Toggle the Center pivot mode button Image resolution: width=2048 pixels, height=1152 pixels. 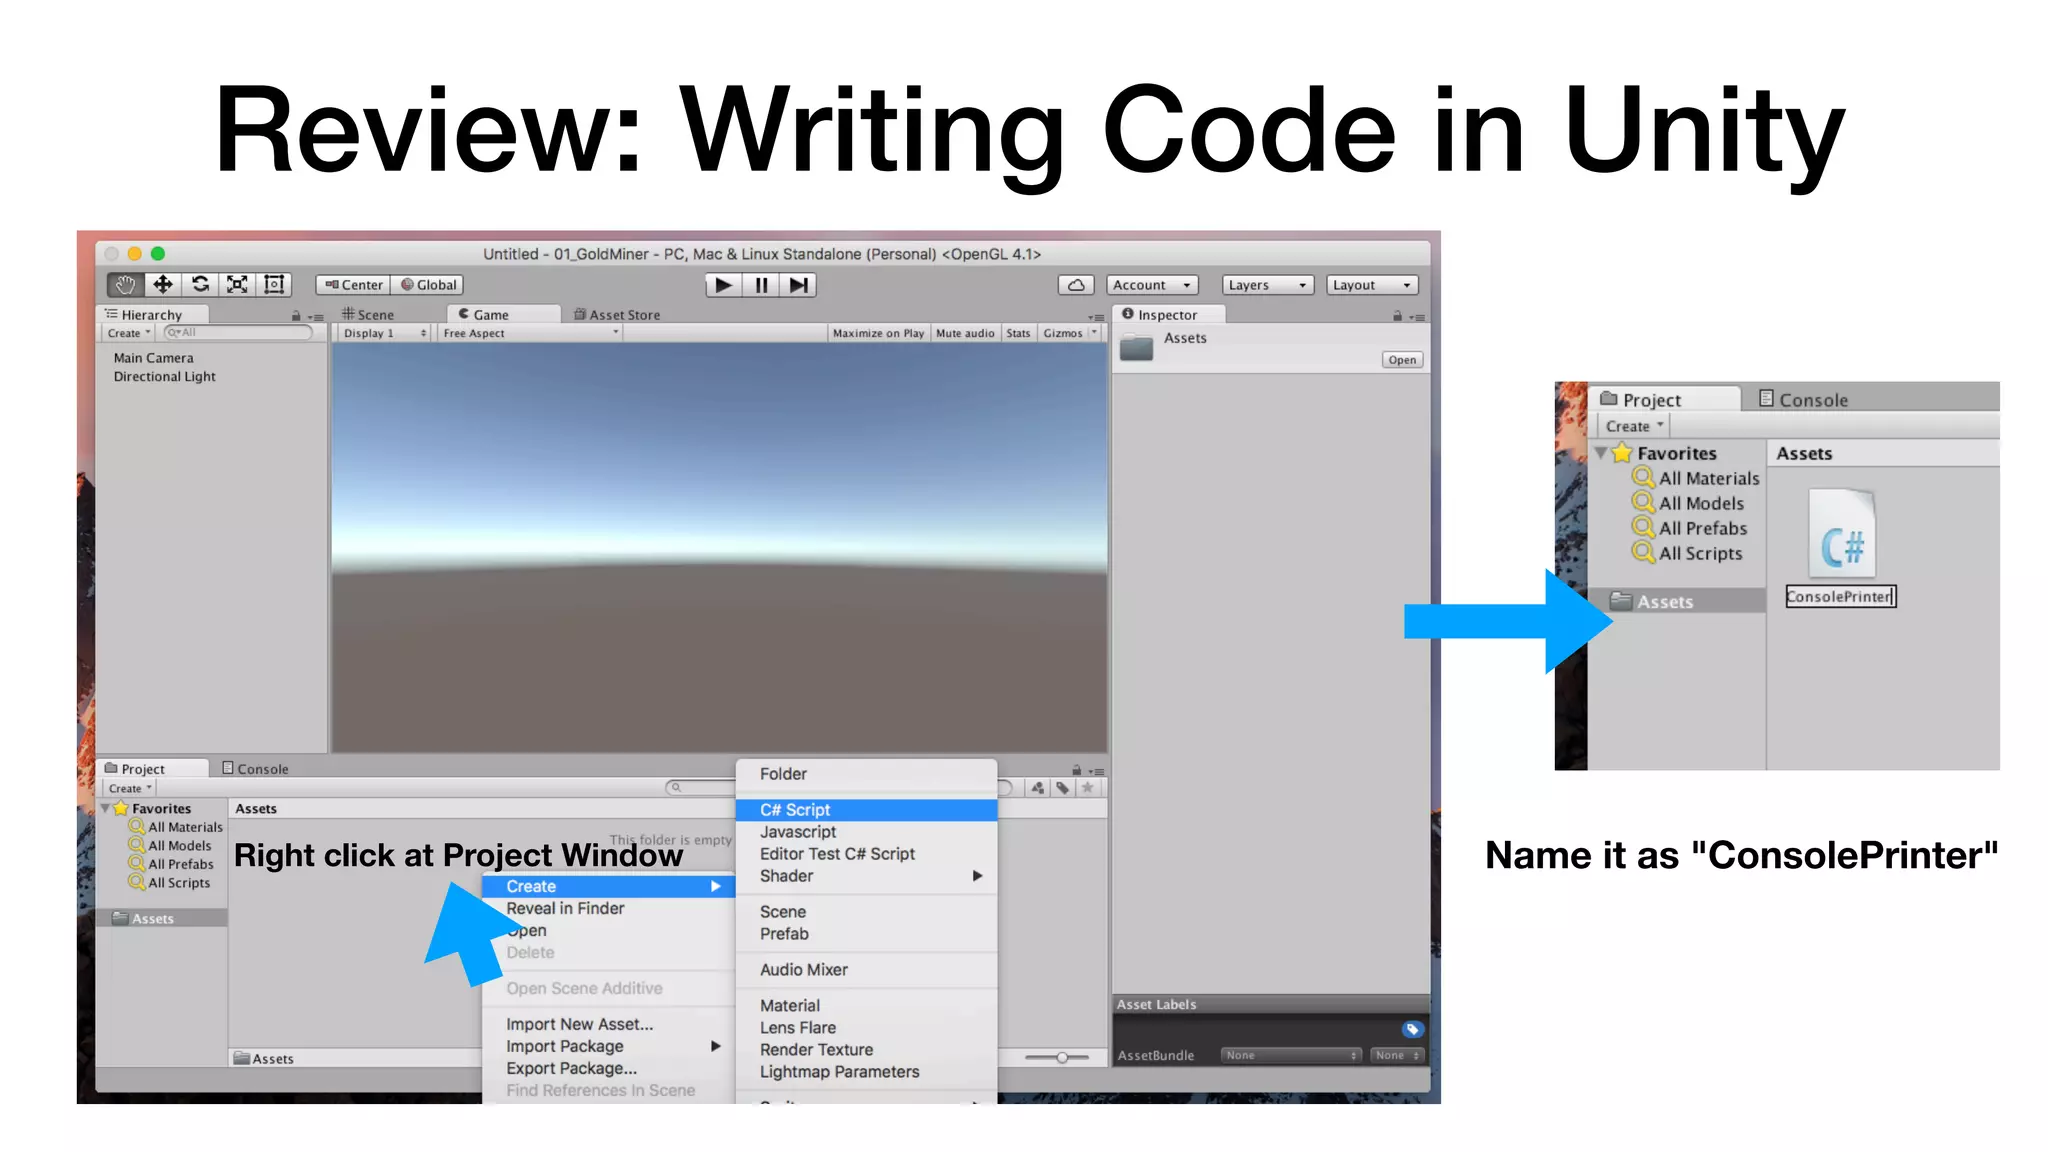click(353, 285)
